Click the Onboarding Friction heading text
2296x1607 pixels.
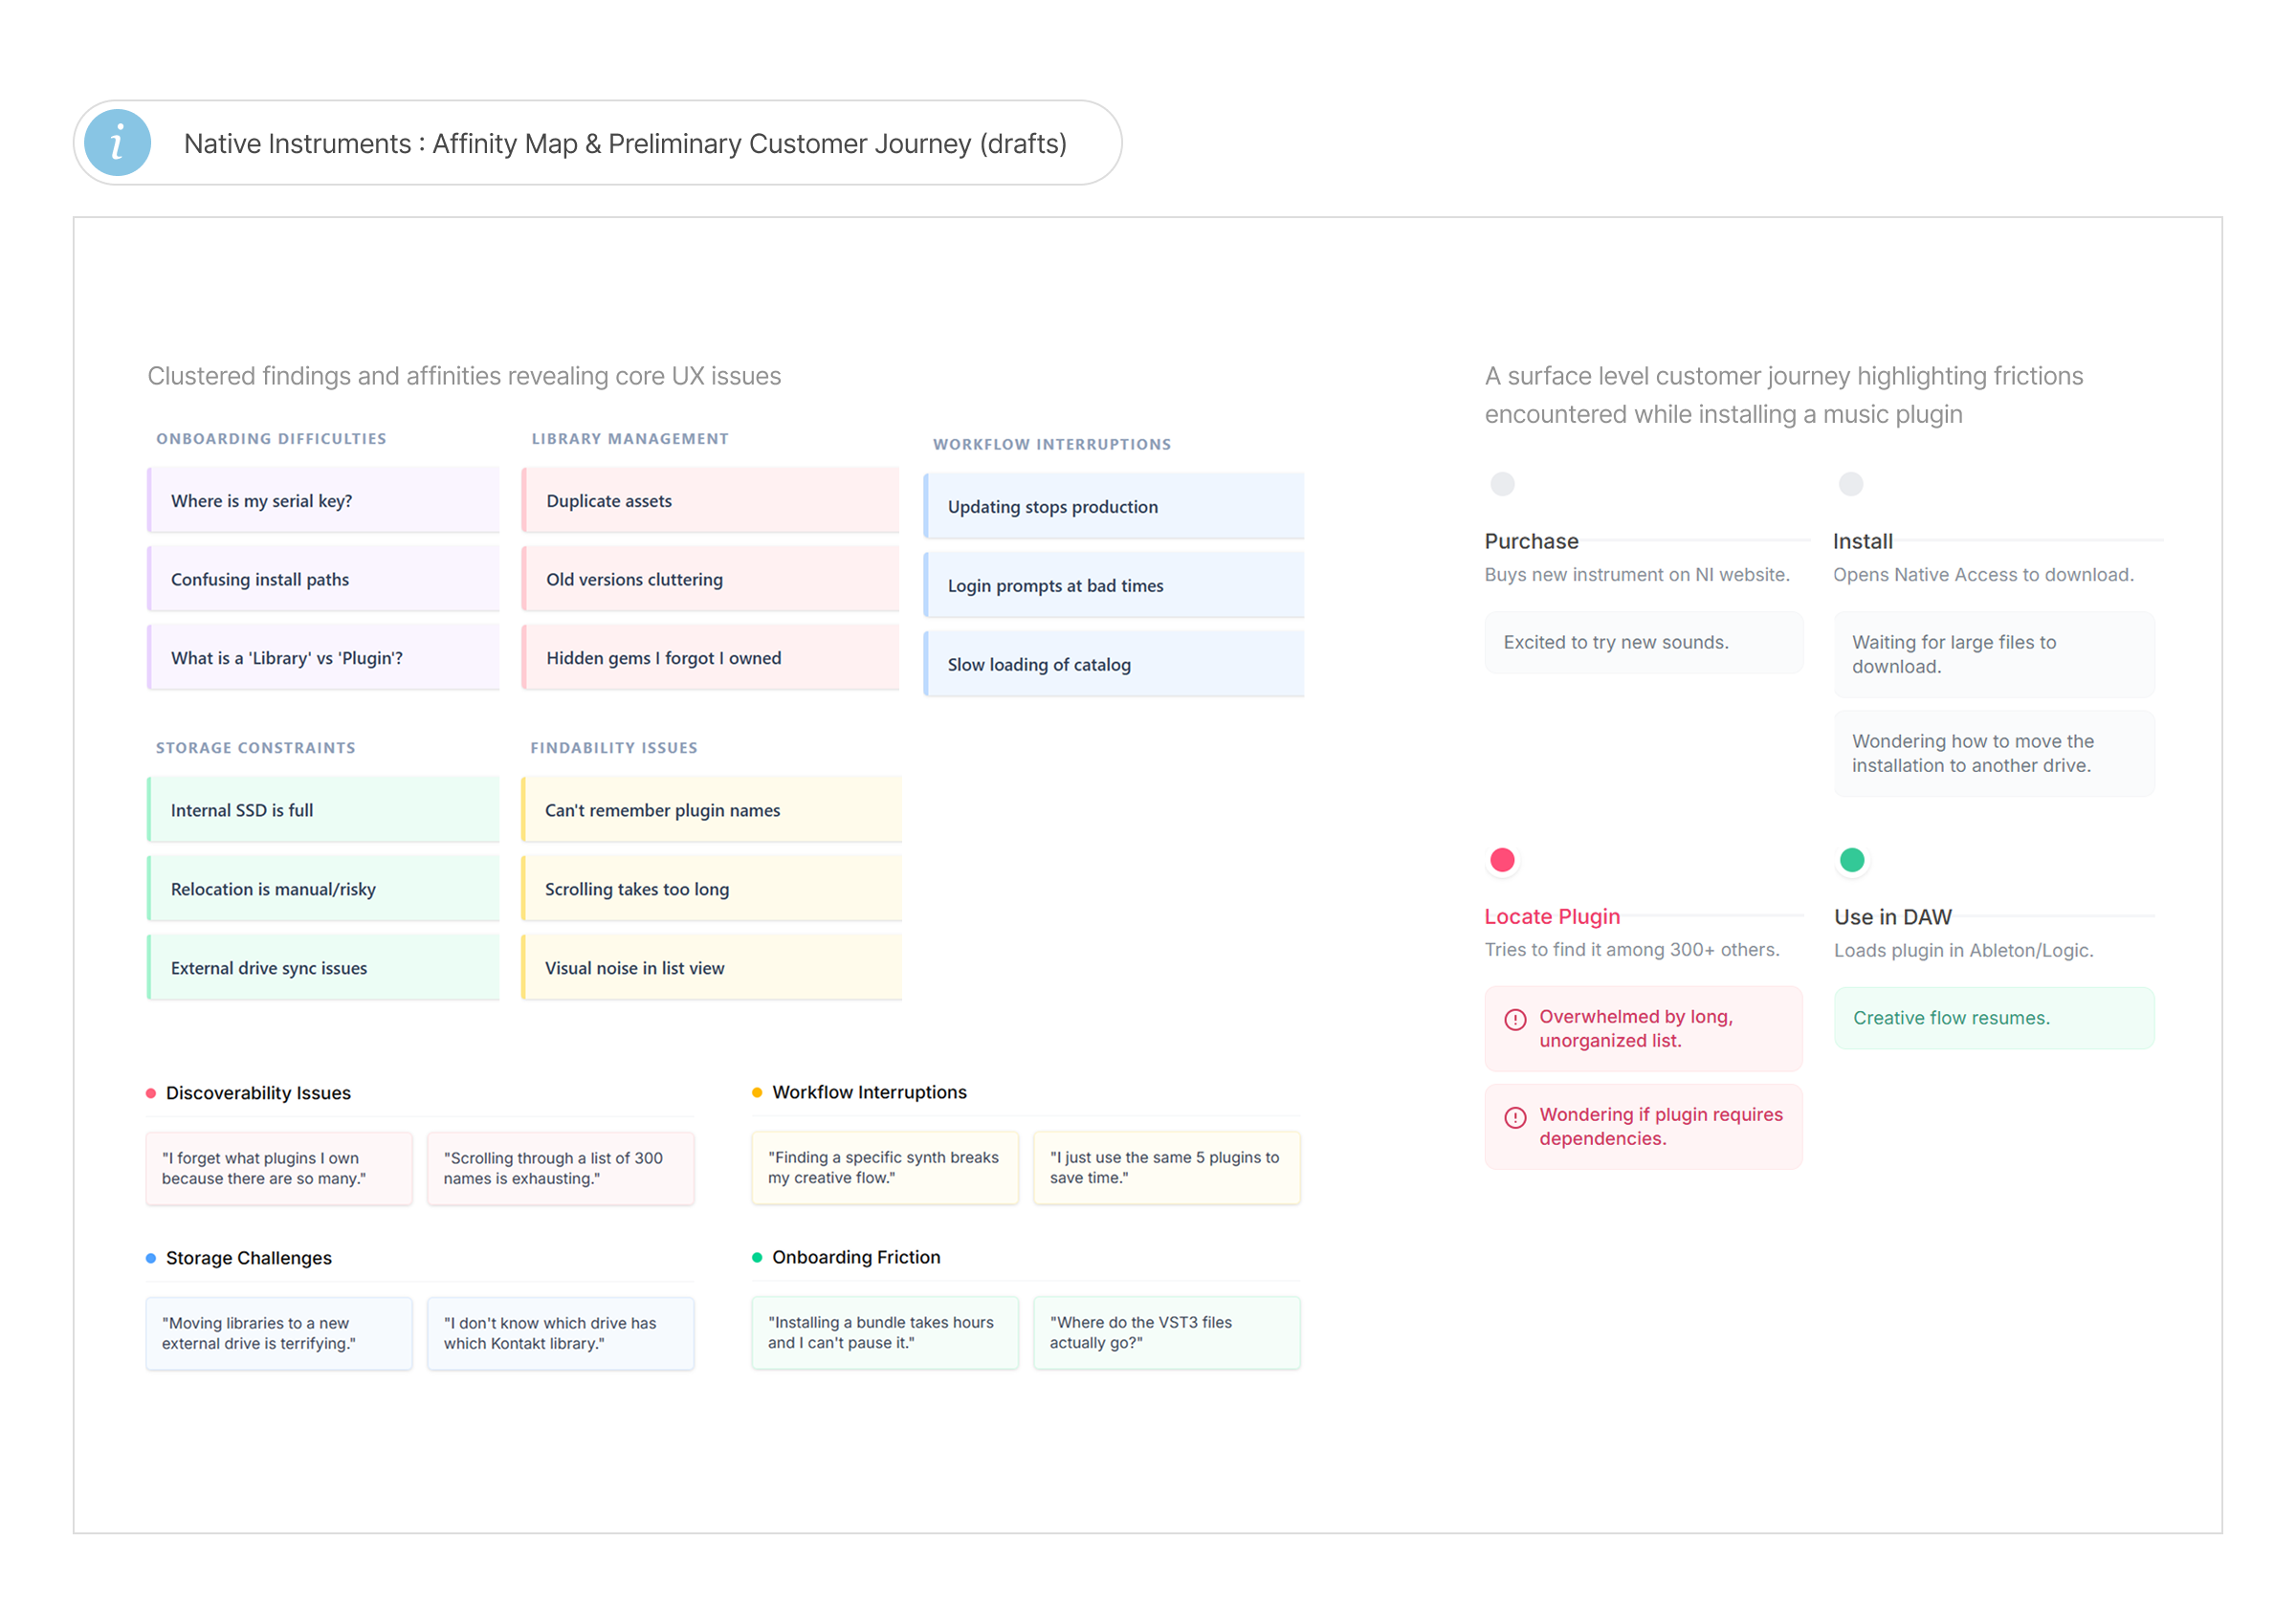tap(856, 1257)
